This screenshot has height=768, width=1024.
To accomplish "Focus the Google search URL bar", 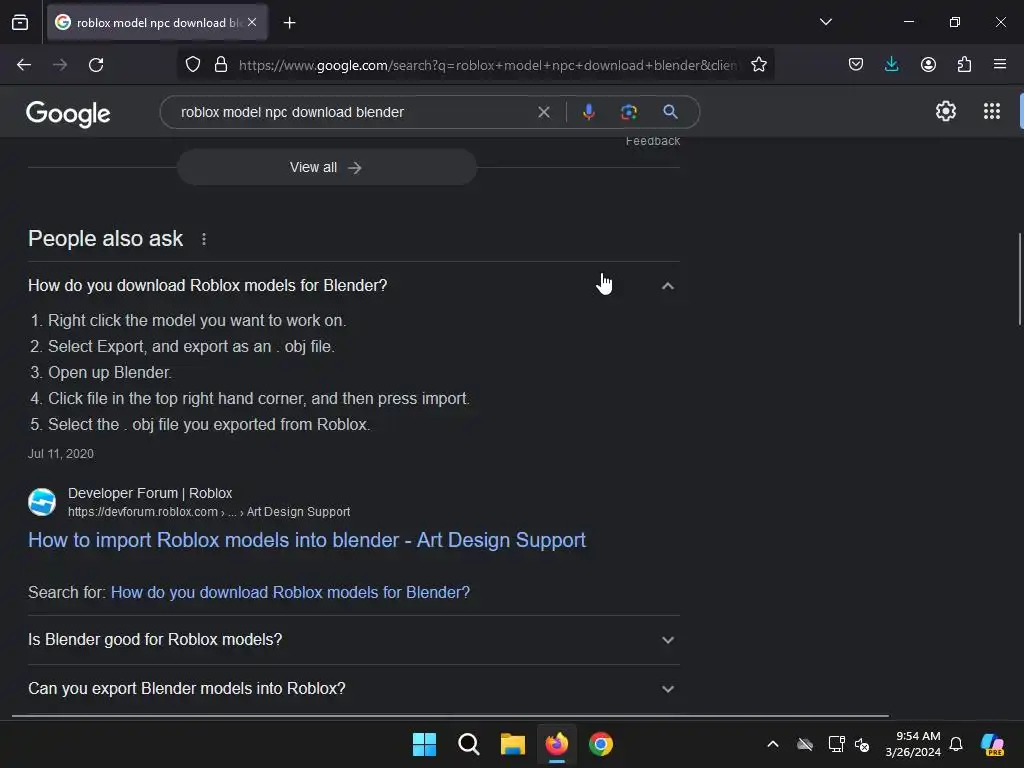I will [x=487, y=65].
